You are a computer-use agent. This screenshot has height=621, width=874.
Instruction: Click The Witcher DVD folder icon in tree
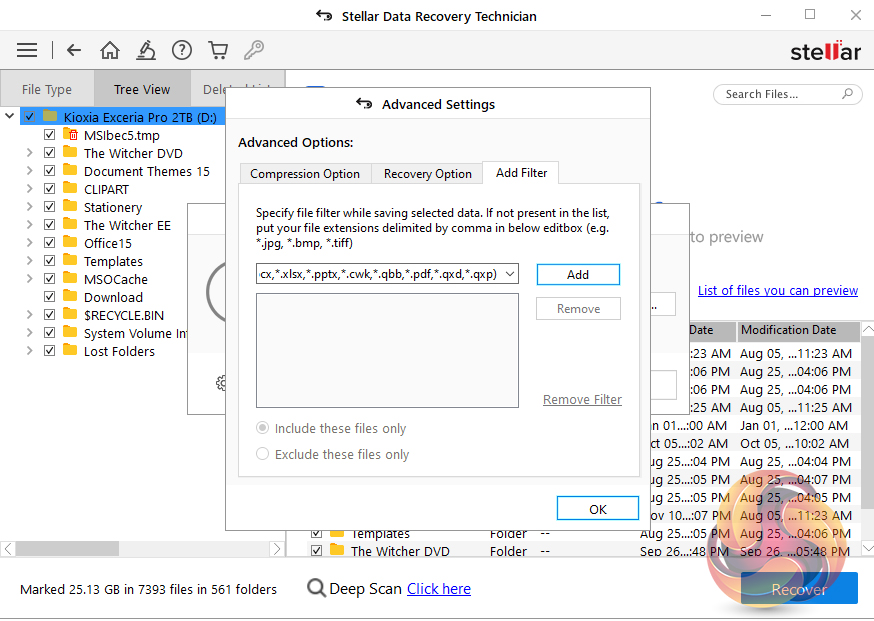70,152
